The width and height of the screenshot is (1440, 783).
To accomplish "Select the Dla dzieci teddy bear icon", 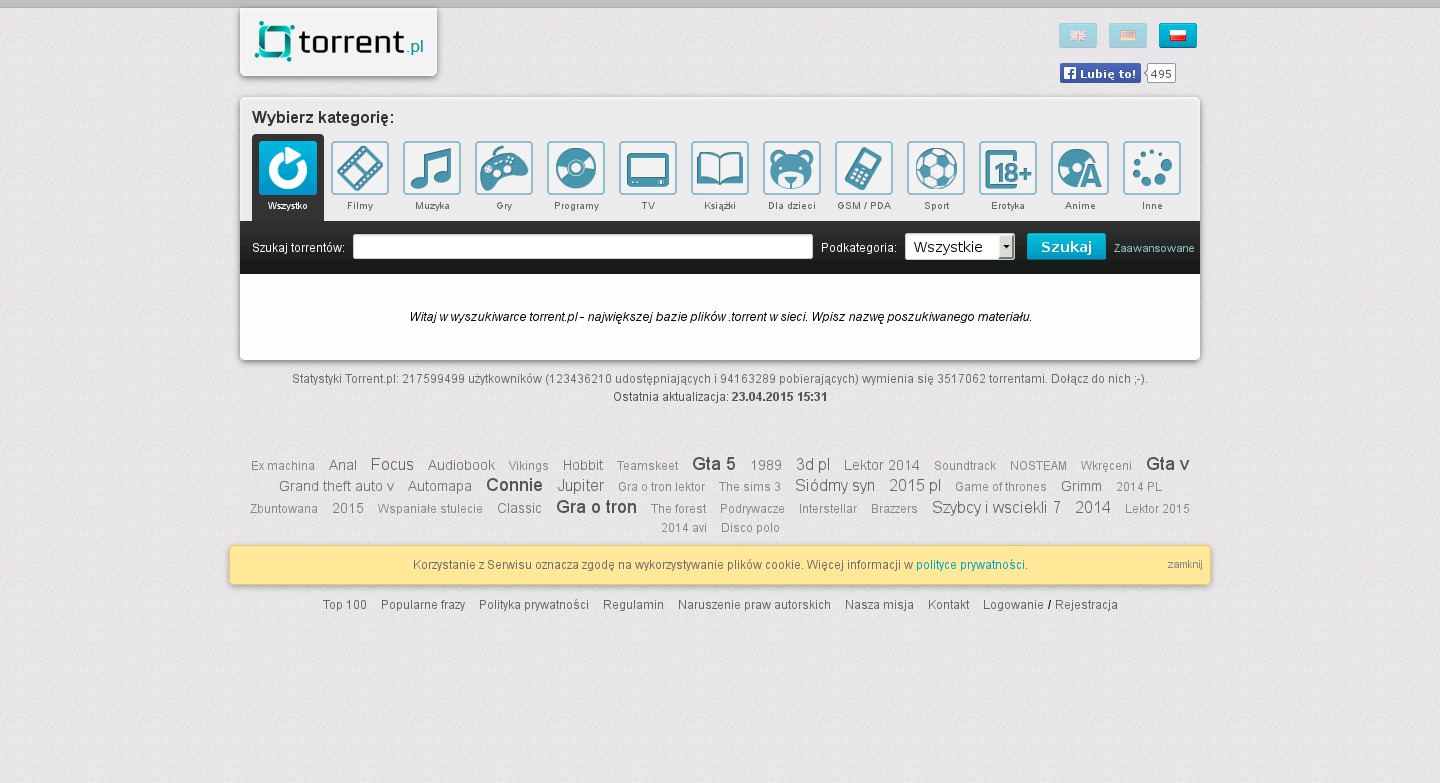I will 792,168.
